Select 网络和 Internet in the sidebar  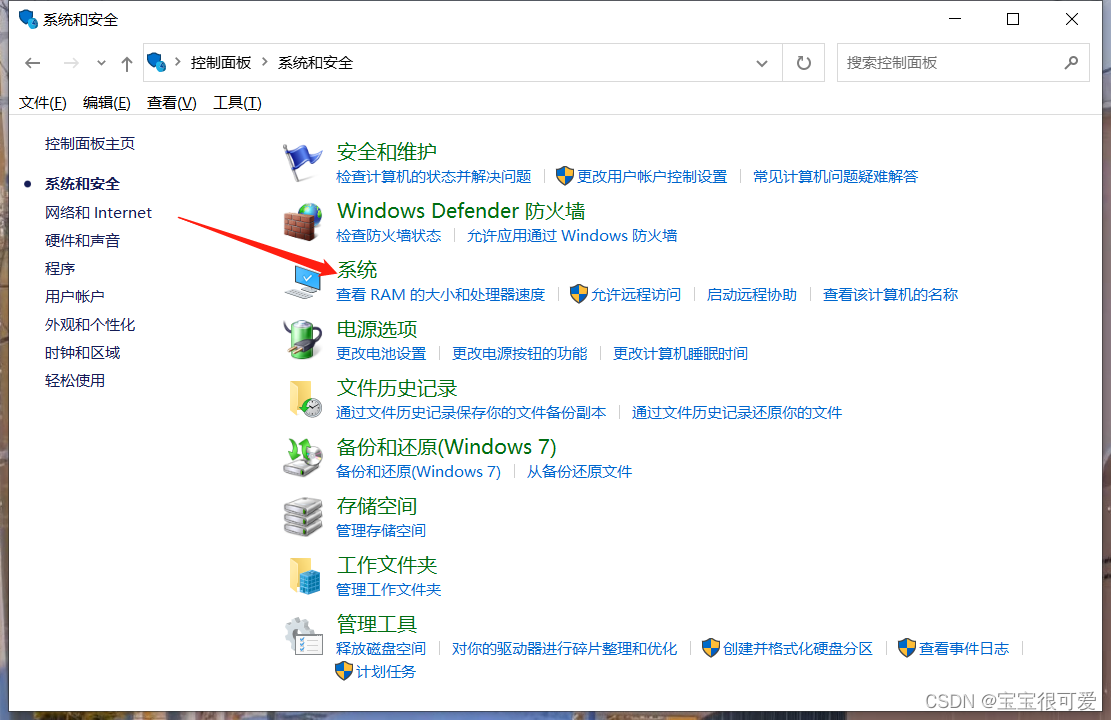98,213
